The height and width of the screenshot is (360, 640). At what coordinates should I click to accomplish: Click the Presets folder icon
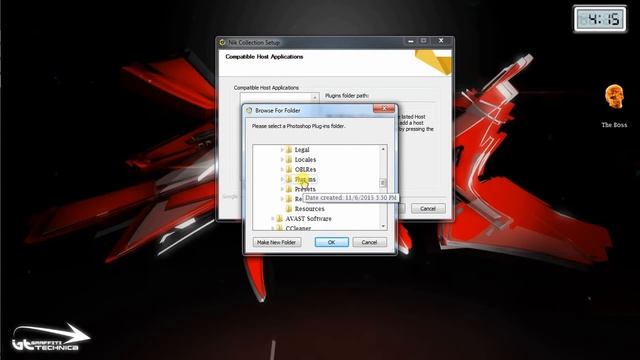[289, 189]
